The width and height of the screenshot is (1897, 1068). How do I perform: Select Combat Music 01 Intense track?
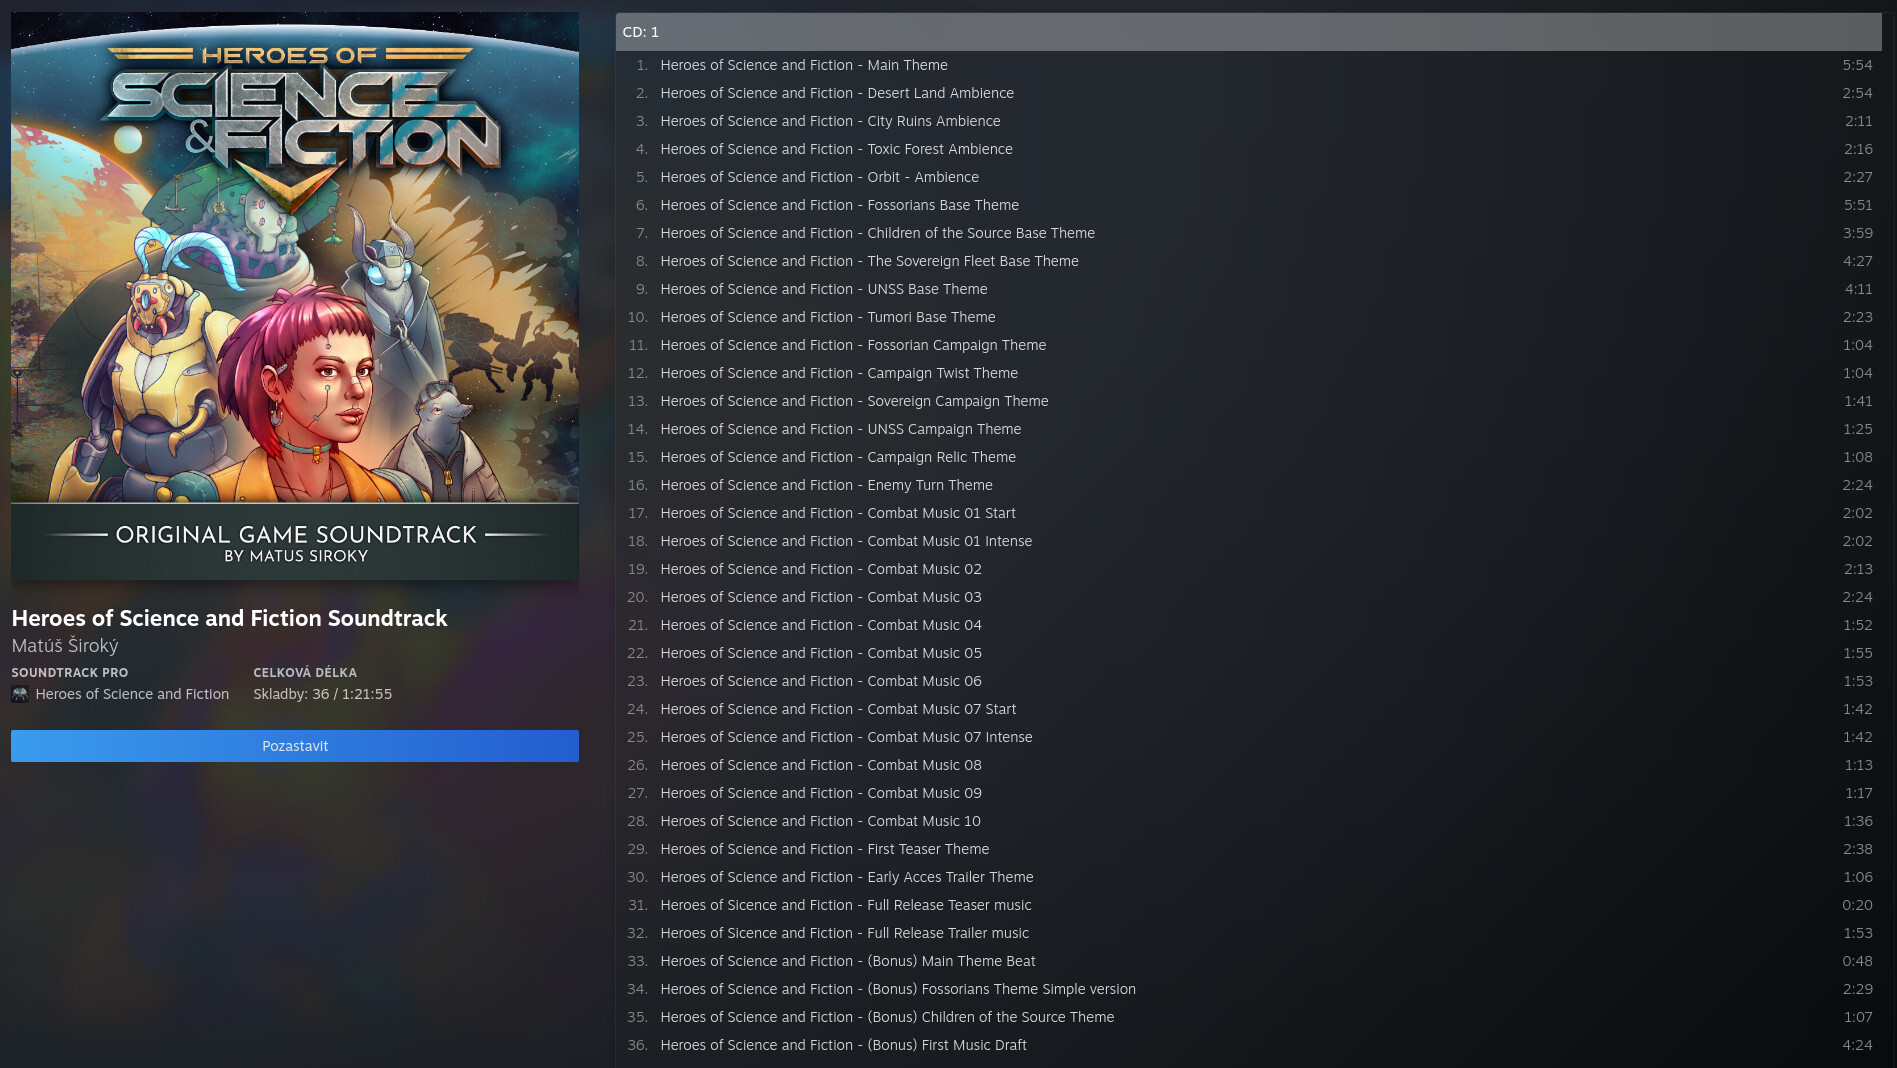tap(845, 541)
